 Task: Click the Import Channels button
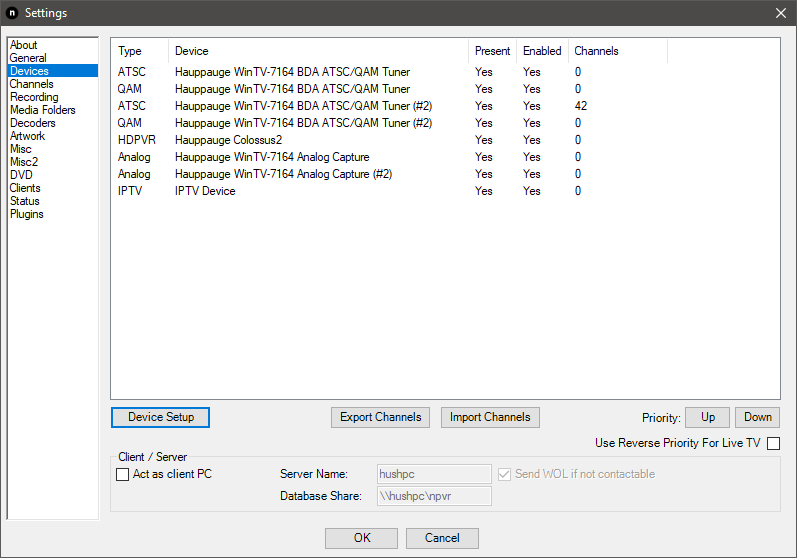click(490, 417)
